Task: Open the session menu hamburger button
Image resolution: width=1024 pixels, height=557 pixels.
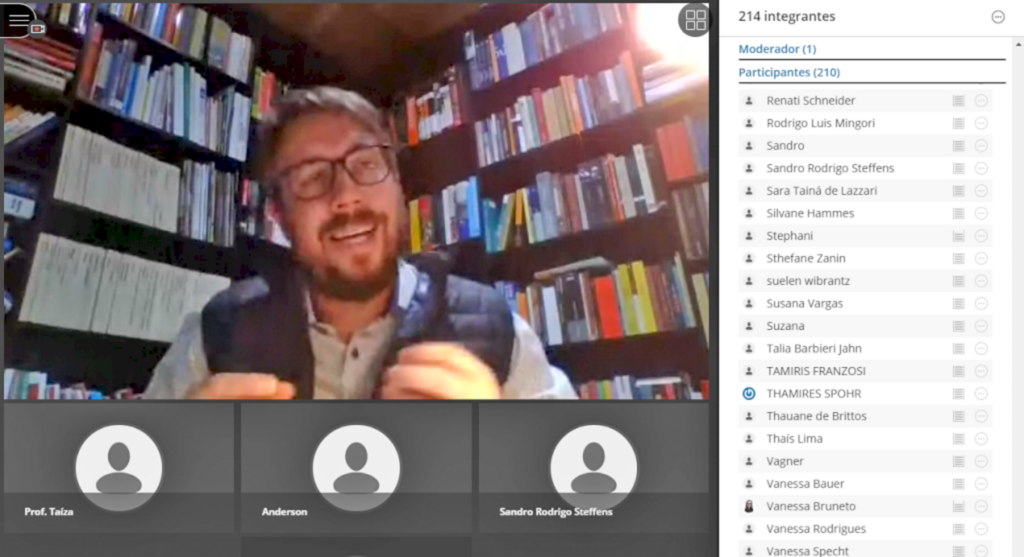Action: 18,19
